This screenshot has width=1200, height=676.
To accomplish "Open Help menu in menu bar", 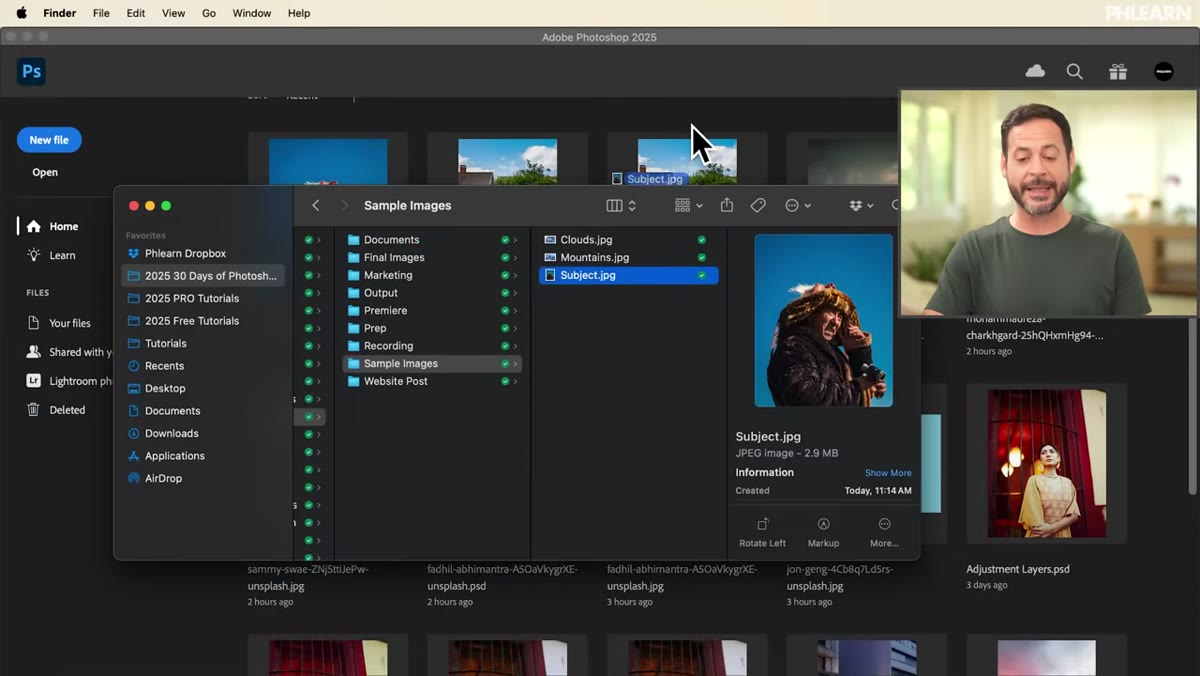I will click(299, 13).
